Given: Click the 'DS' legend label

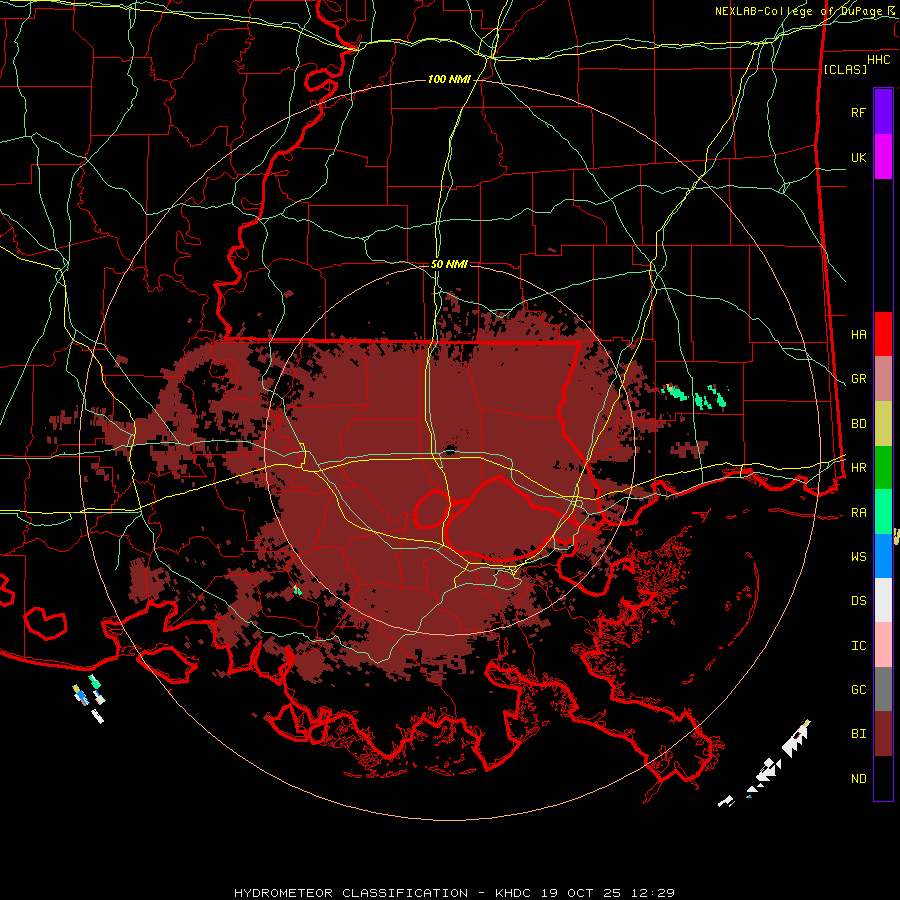Looking at the screenshot, I should 859,601.
